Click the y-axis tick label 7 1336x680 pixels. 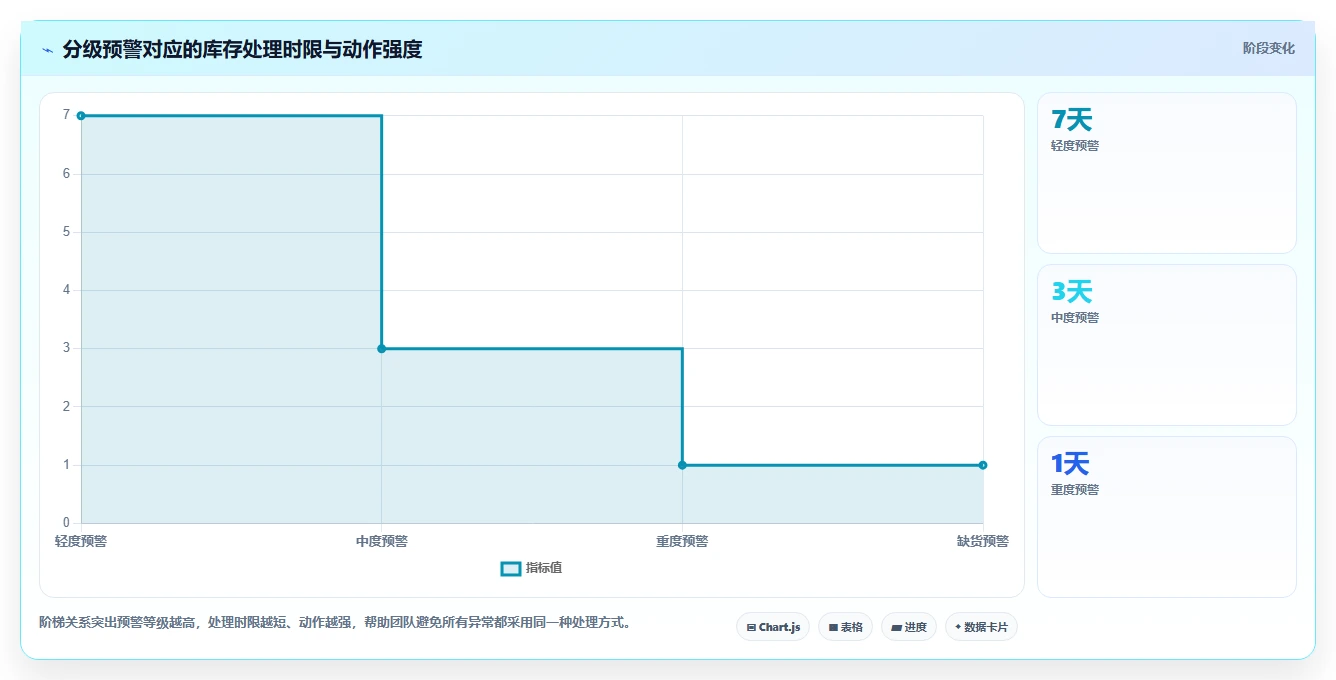66,115
